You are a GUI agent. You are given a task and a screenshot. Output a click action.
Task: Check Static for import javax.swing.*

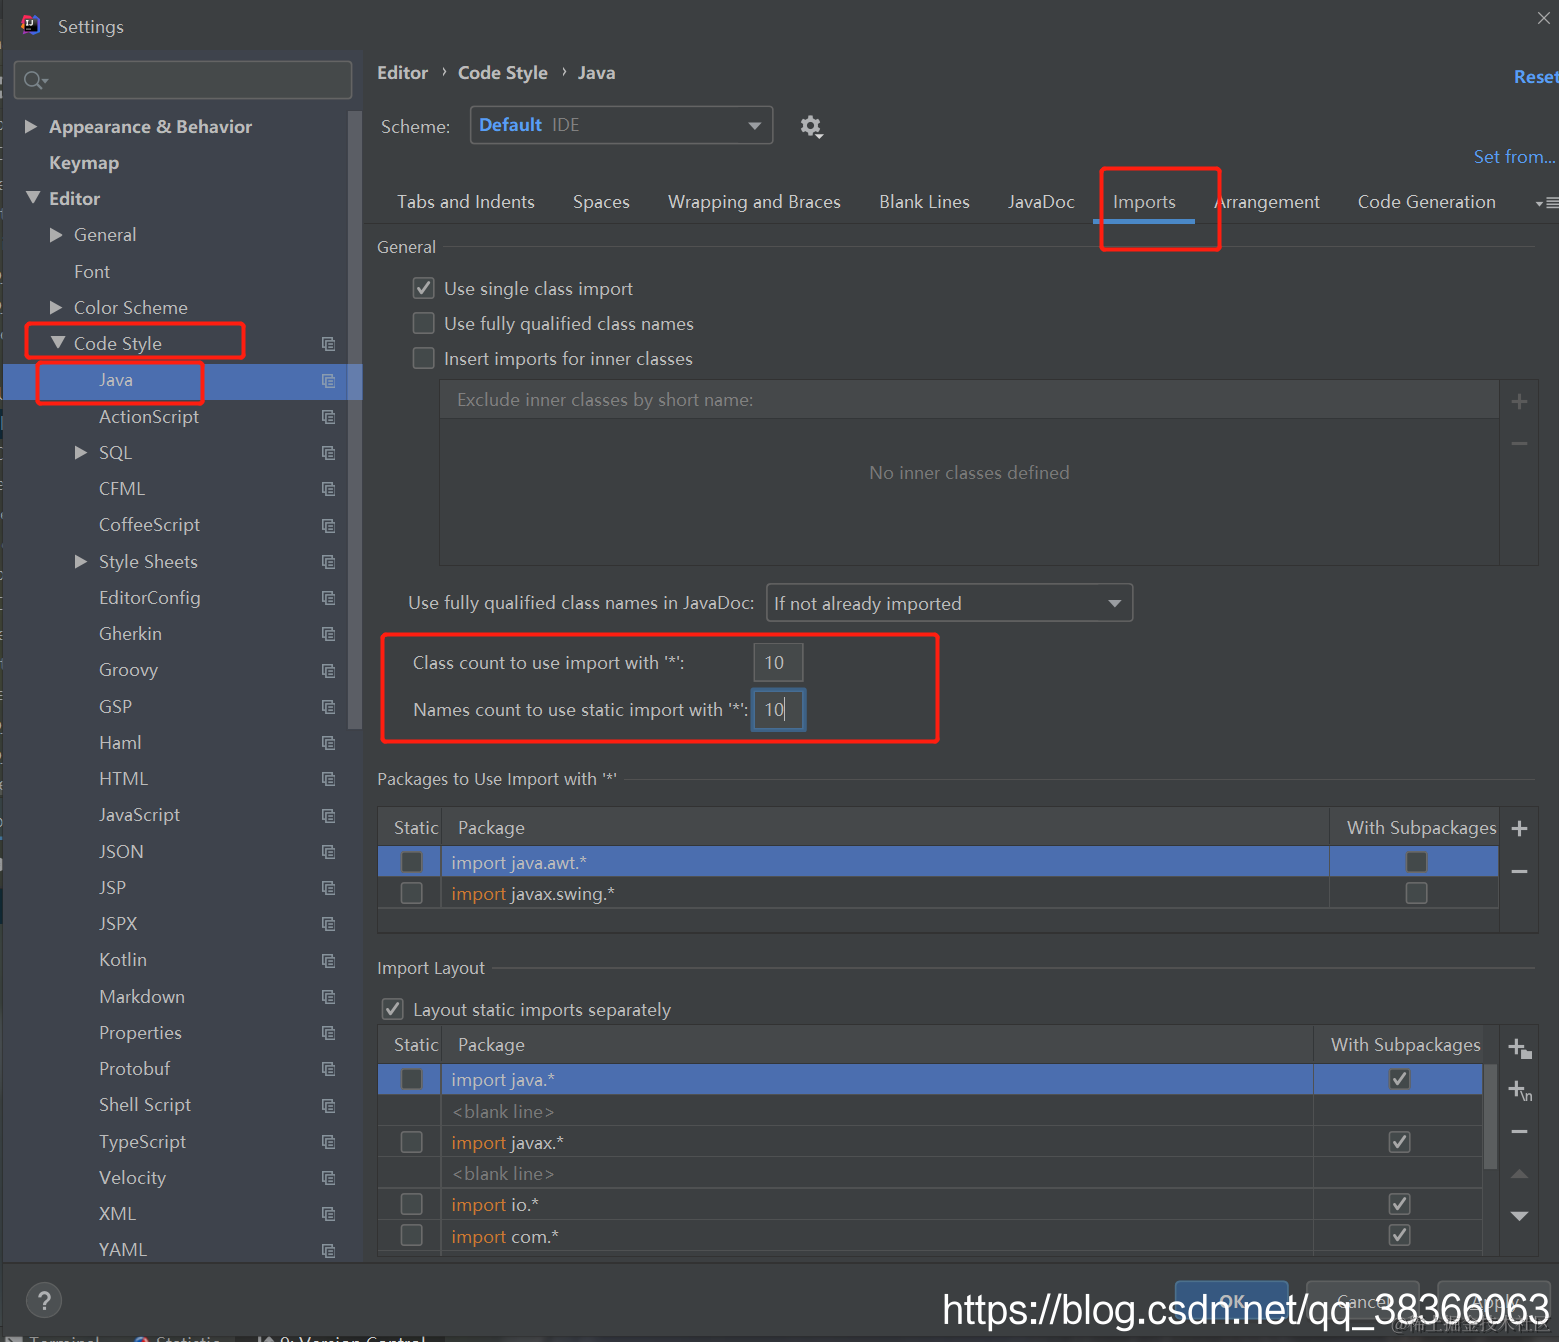[411, 893]
